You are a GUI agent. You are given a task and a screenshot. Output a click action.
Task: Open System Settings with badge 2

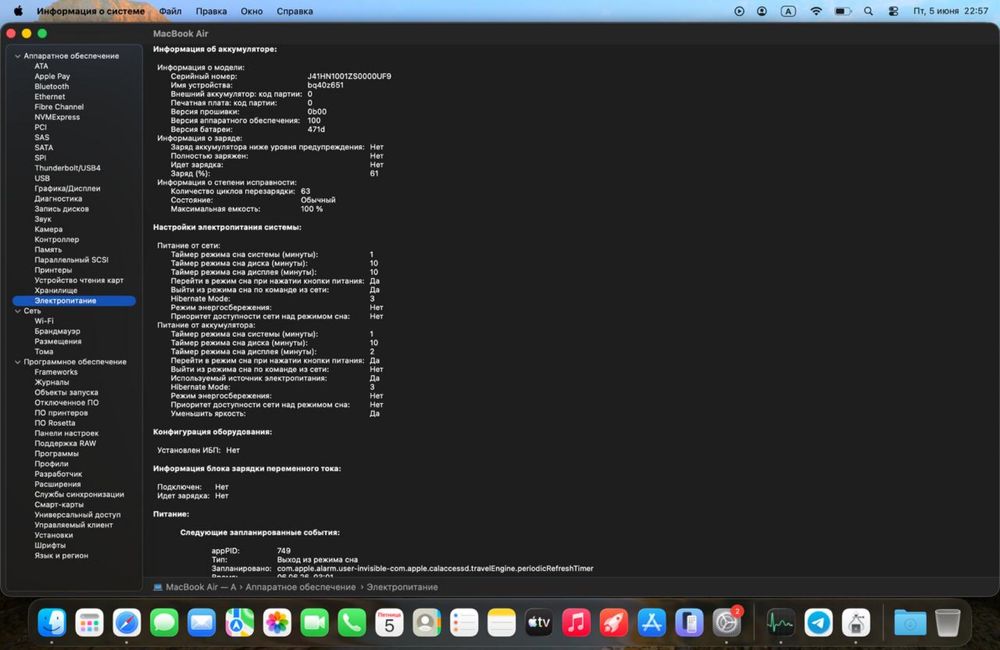(x=726, y=623)
